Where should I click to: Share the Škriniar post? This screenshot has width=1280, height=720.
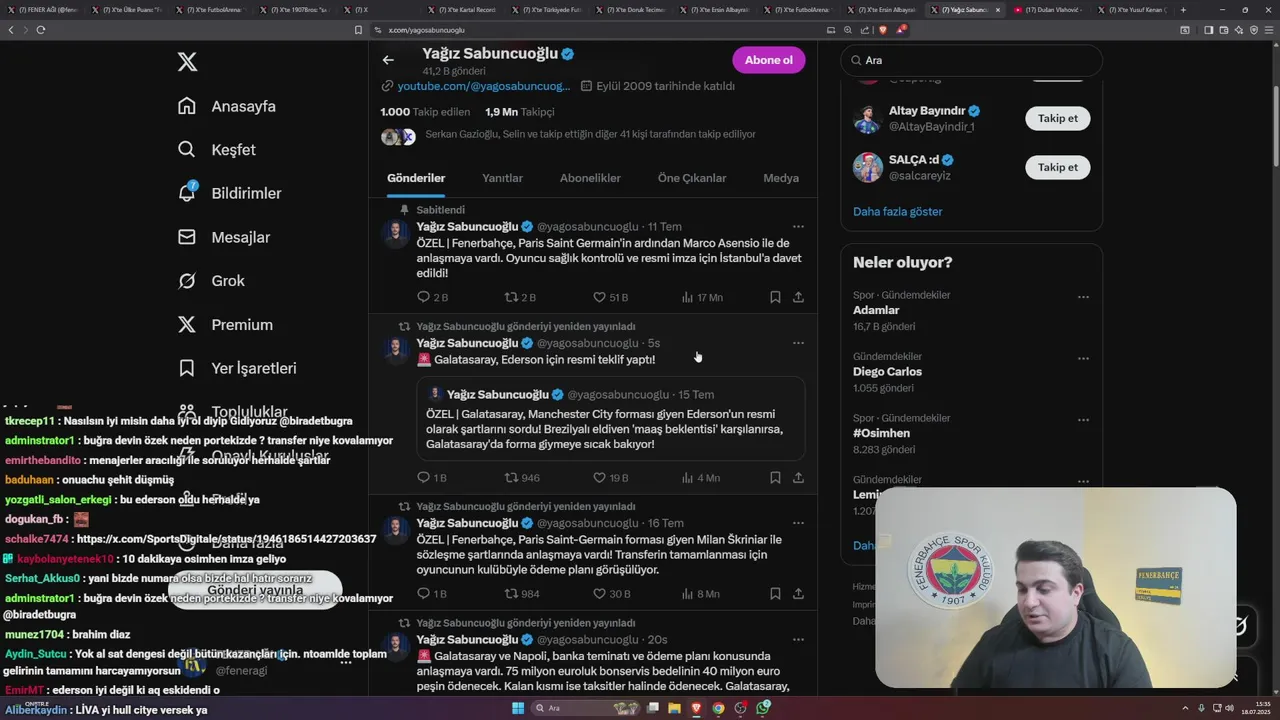[798, 594]
